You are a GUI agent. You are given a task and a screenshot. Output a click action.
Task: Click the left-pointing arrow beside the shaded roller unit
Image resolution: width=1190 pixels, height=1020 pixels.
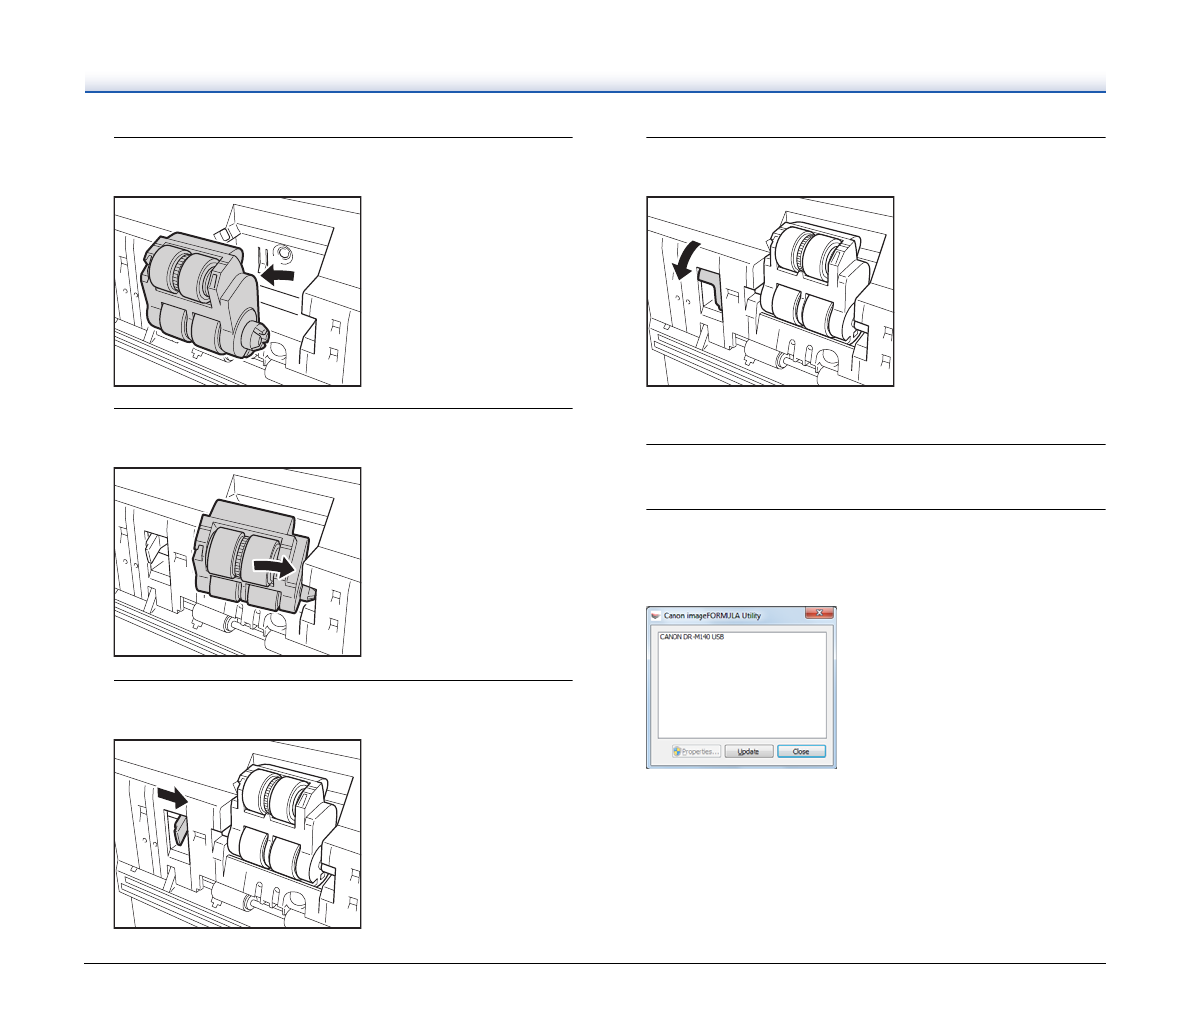278,273
